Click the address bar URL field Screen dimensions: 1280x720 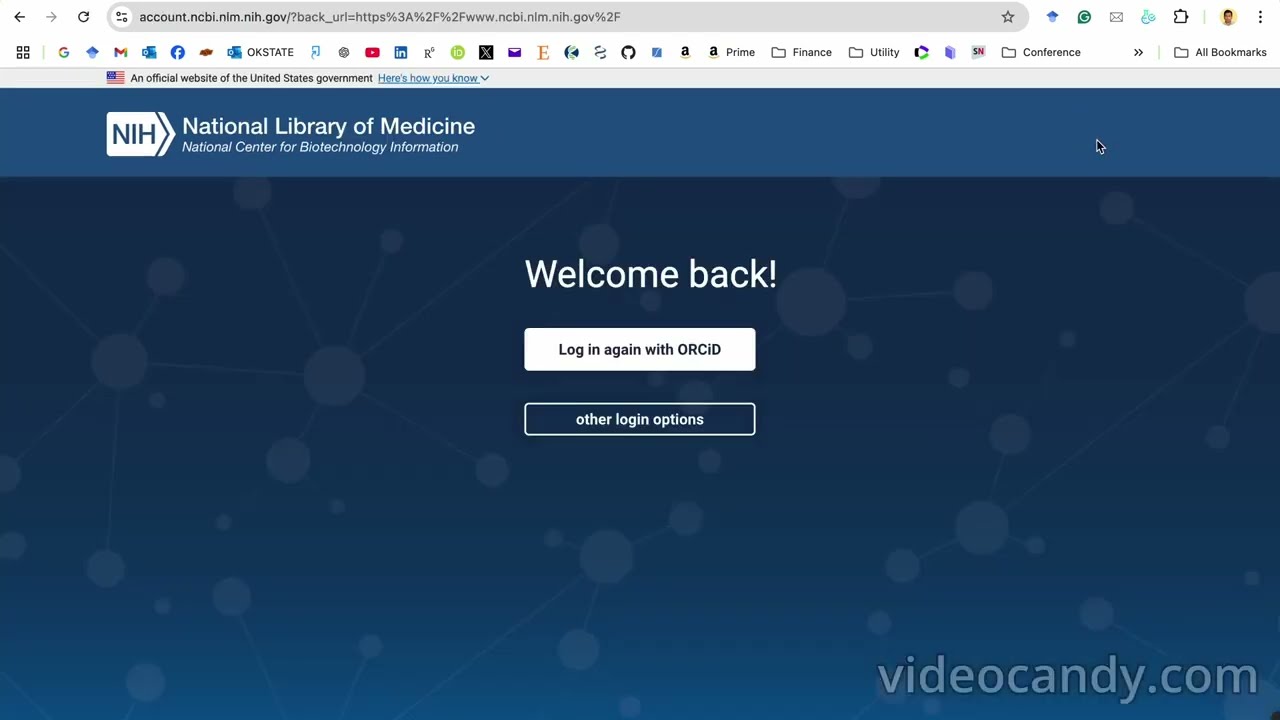[565, 17]
